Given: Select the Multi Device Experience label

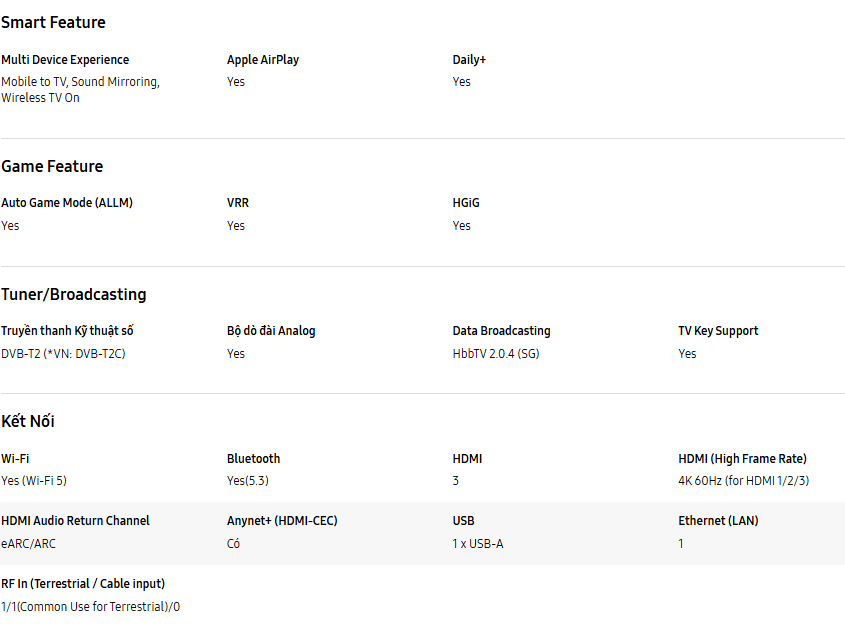Looking at the screenshot, I should click(65, 60).
